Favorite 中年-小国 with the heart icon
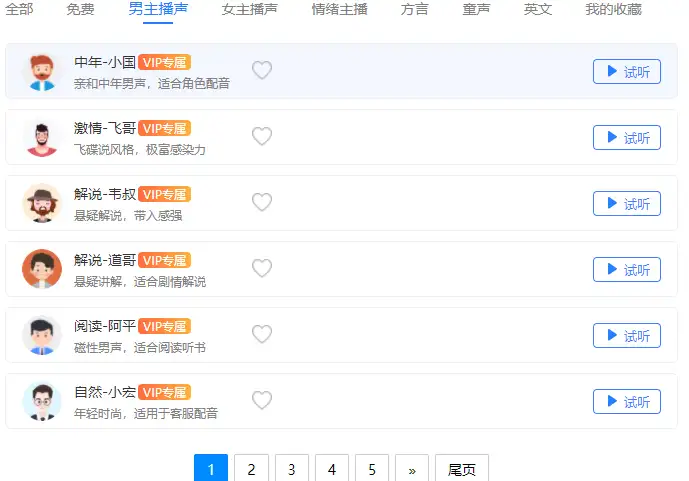This screenshot has width=689, height=481. 262,70
